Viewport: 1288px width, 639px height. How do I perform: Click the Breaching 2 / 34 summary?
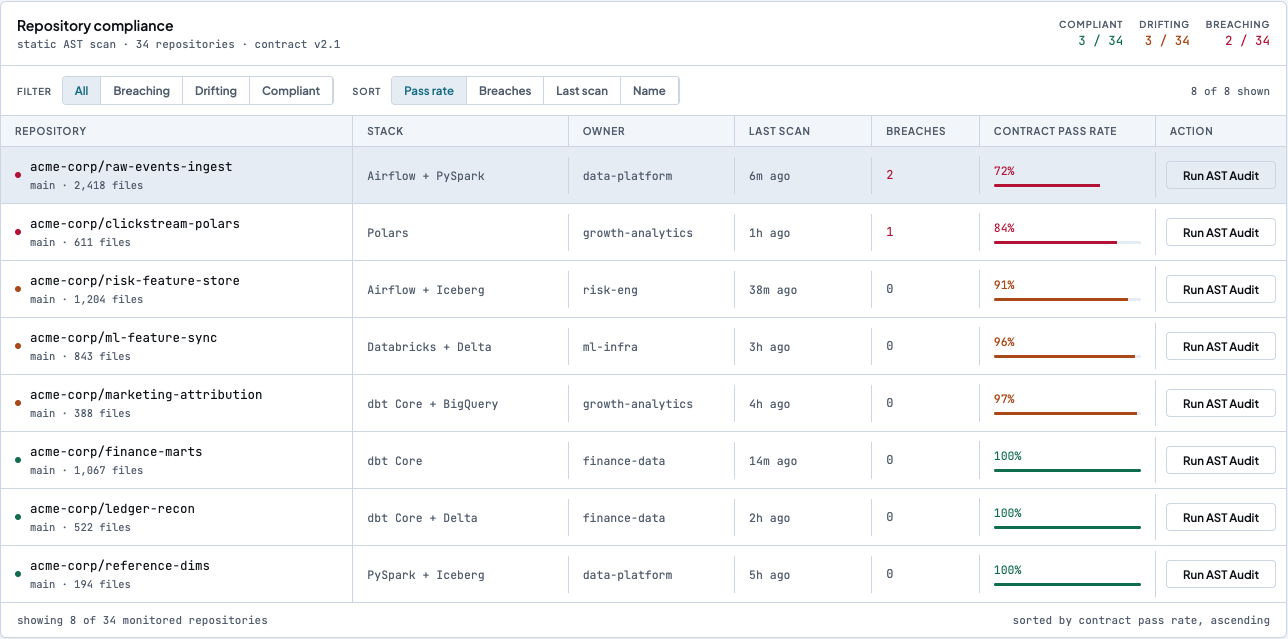point(1237,33)
